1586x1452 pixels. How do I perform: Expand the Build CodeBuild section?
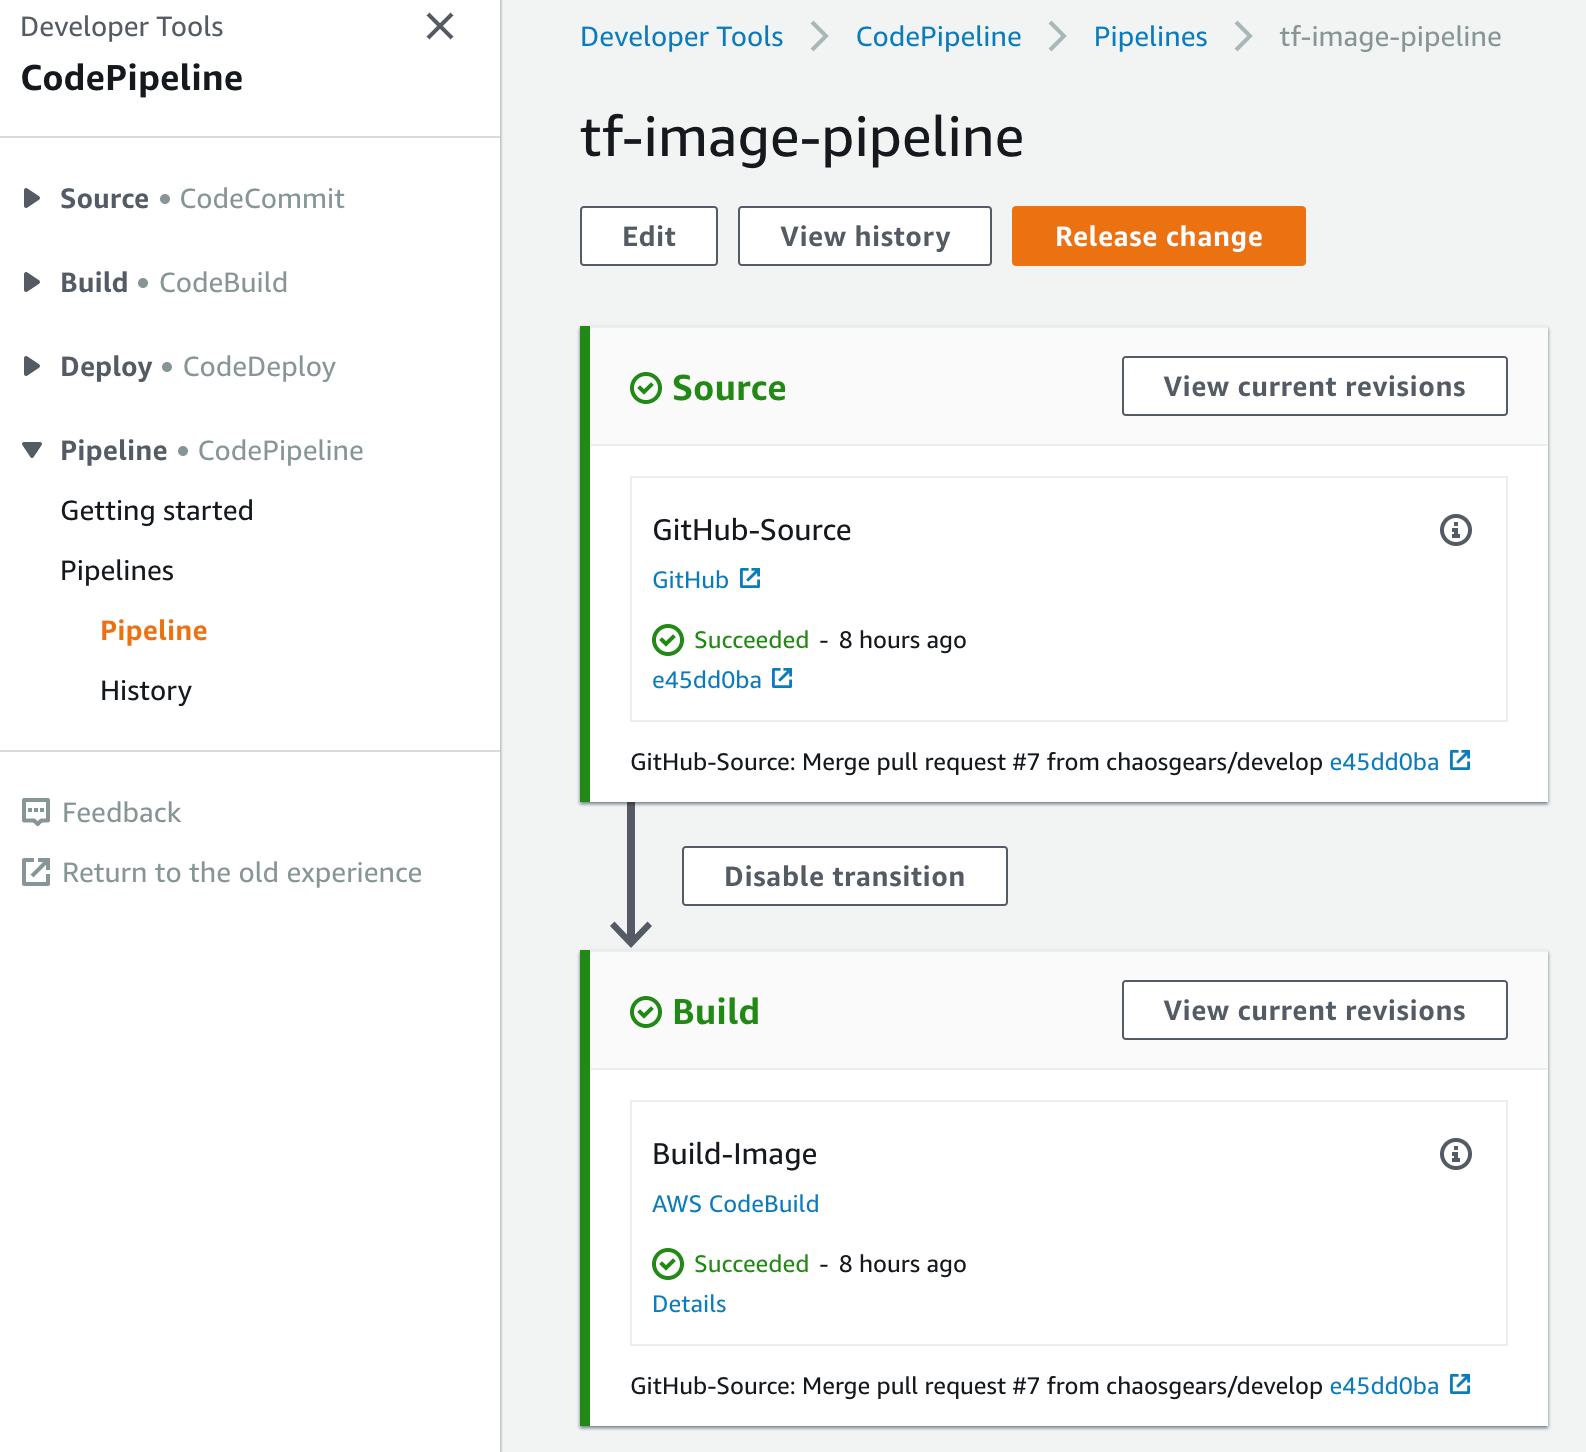click(32, 282)
